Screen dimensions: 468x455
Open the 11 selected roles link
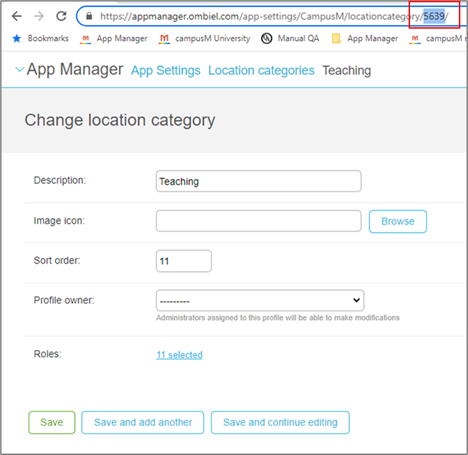tap(179, 355)
